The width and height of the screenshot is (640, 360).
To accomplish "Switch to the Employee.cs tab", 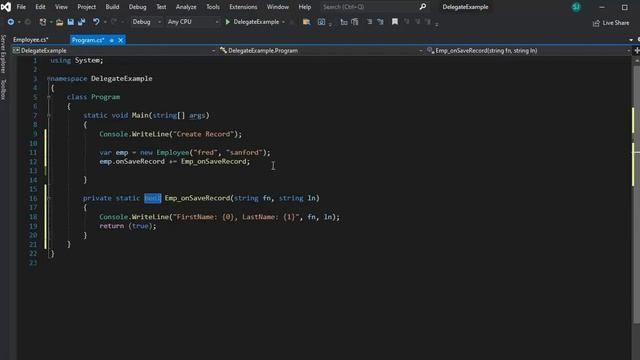I will pyautogui.click(x=31, y=40).
